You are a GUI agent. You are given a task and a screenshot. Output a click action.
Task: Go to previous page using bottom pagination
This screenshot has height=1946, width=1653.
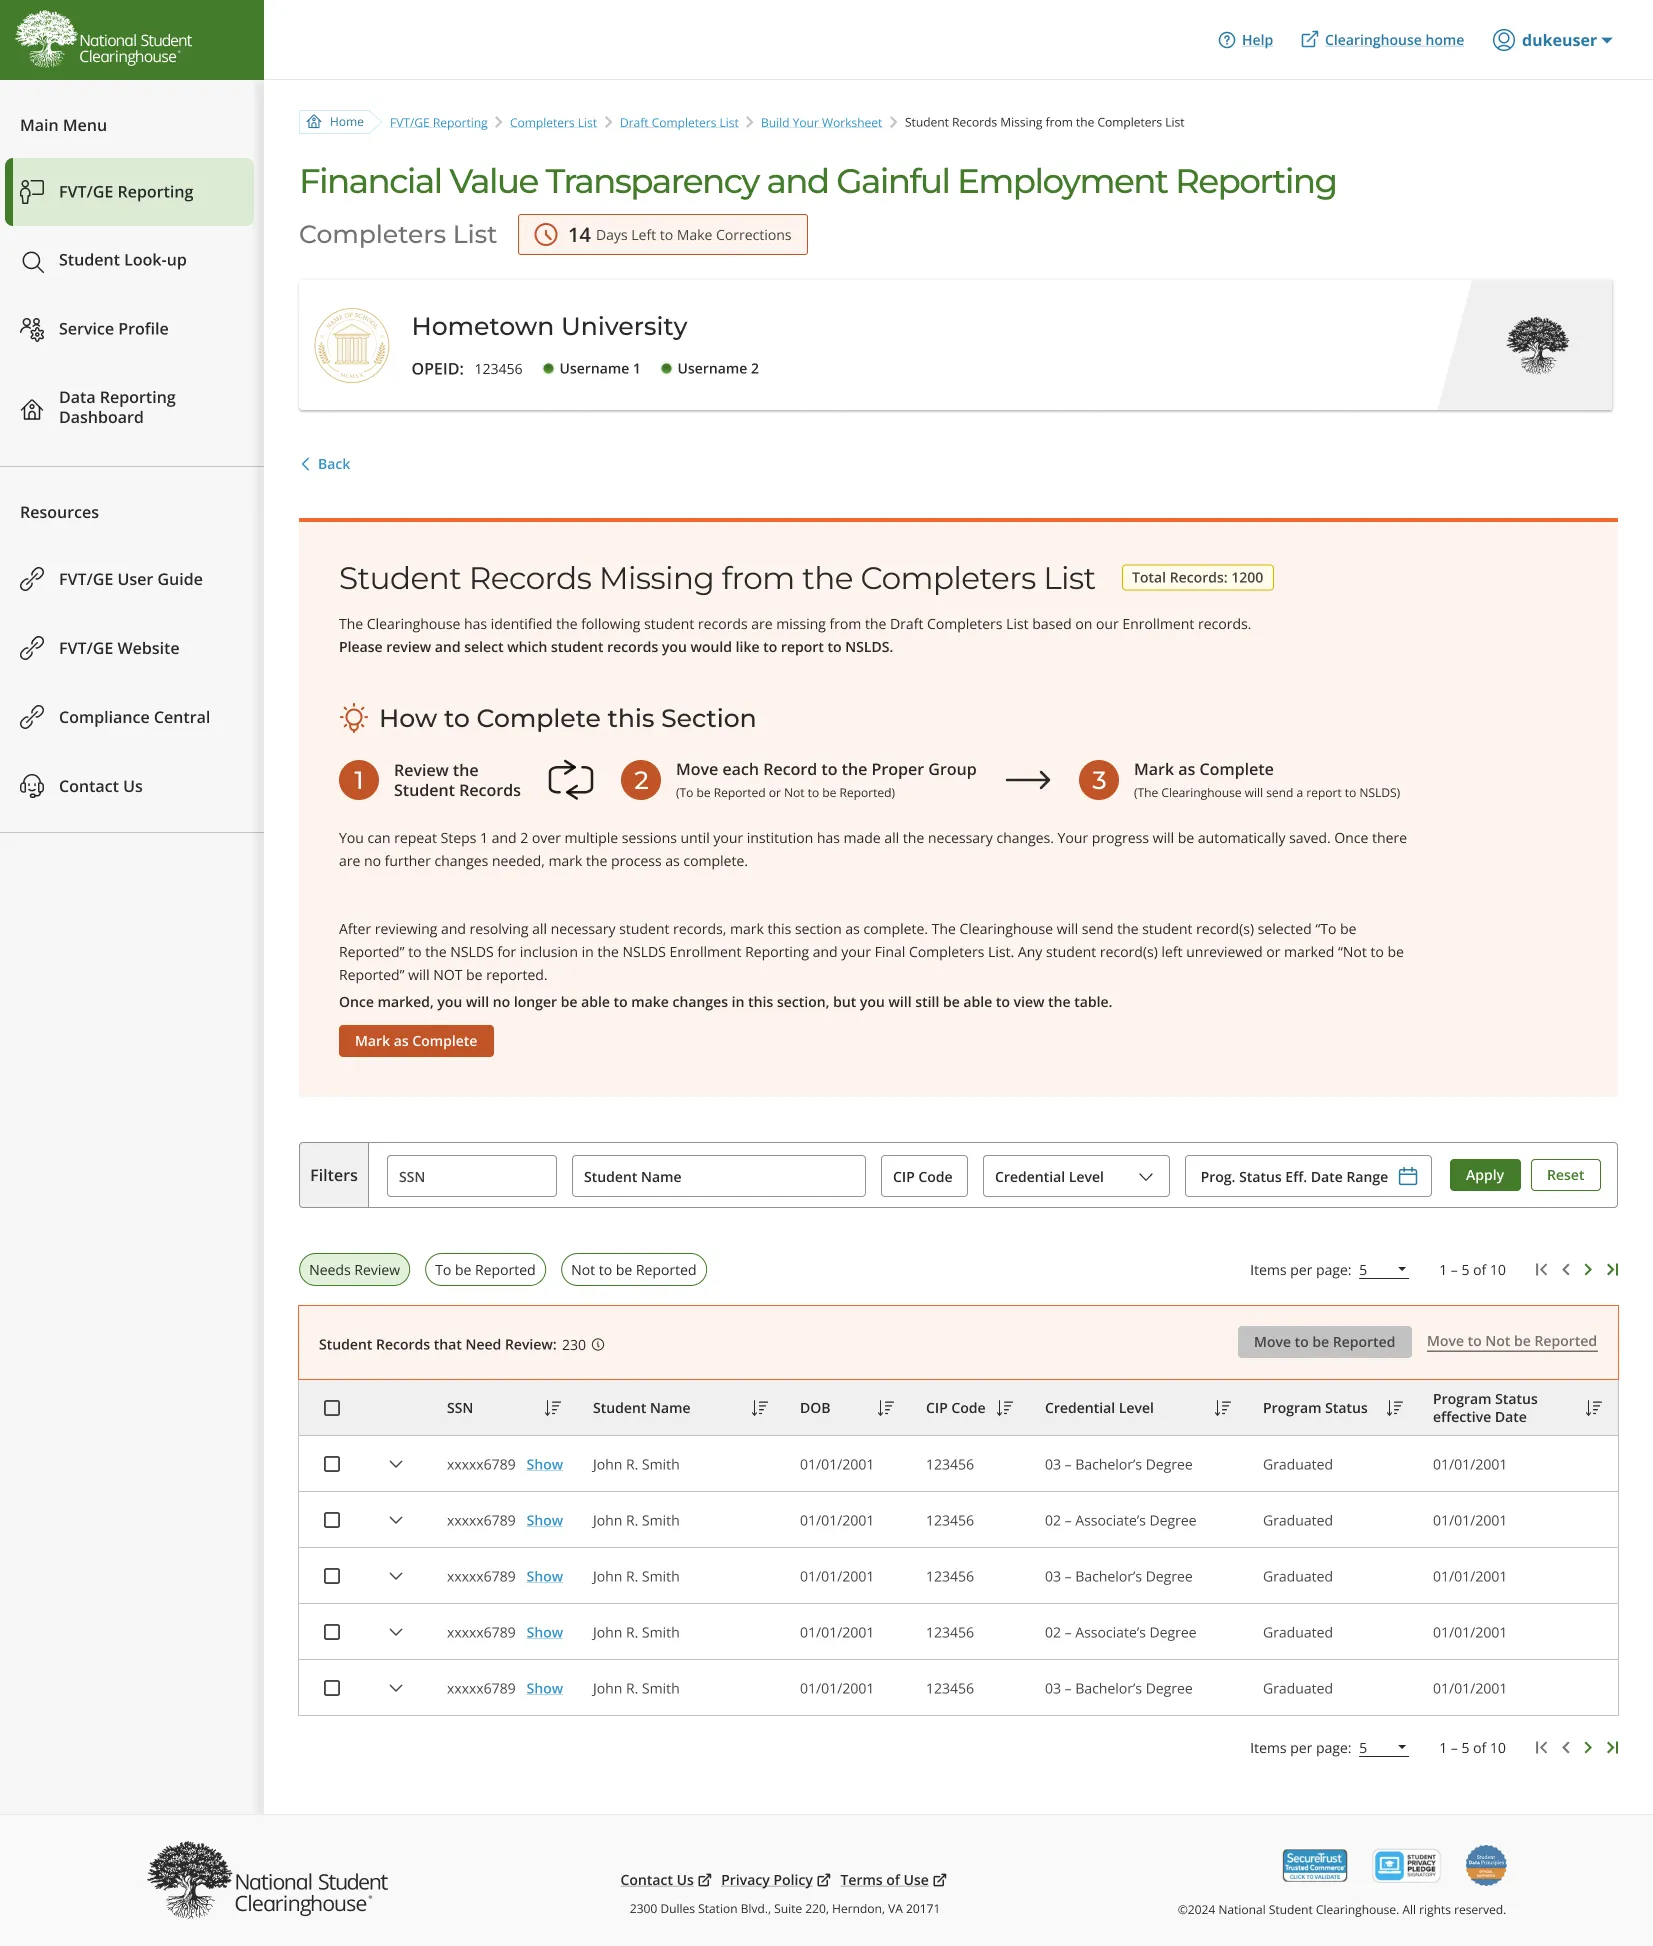[x=1565, y=1747]
